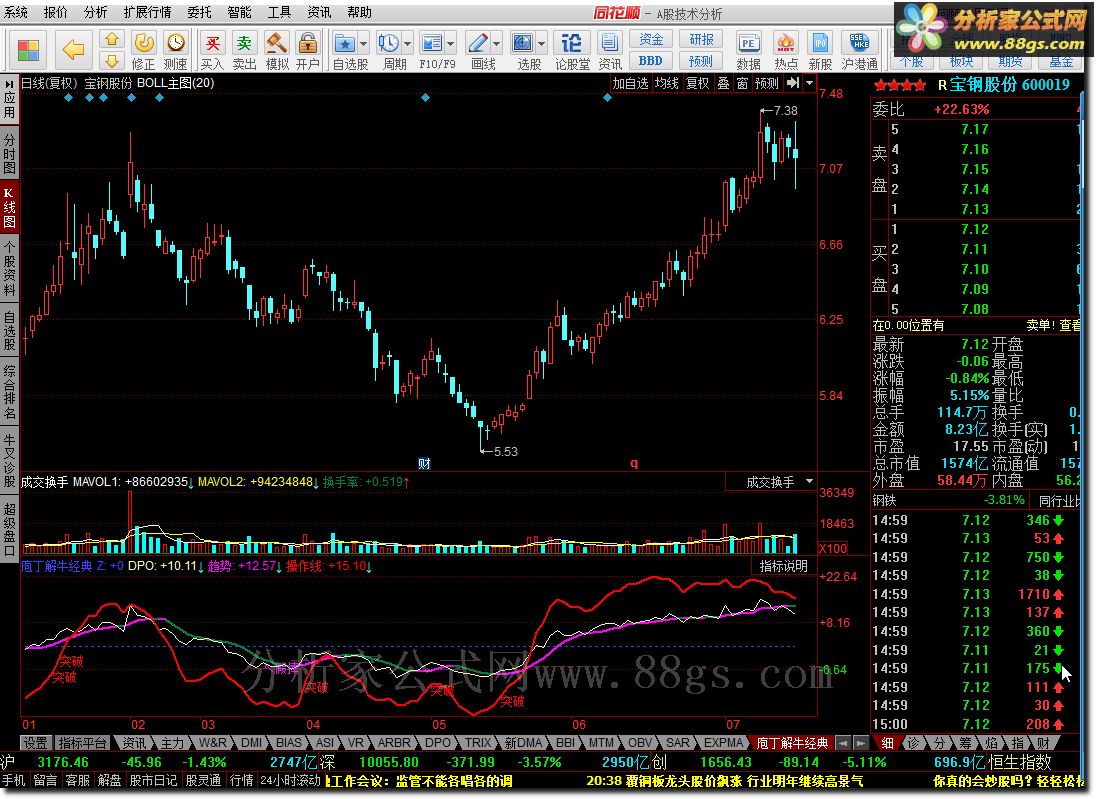Click the 设置 settings tab button
The width and height of the screenshot is (1096, 799).
pyautogui.click(x=35, y=743)
